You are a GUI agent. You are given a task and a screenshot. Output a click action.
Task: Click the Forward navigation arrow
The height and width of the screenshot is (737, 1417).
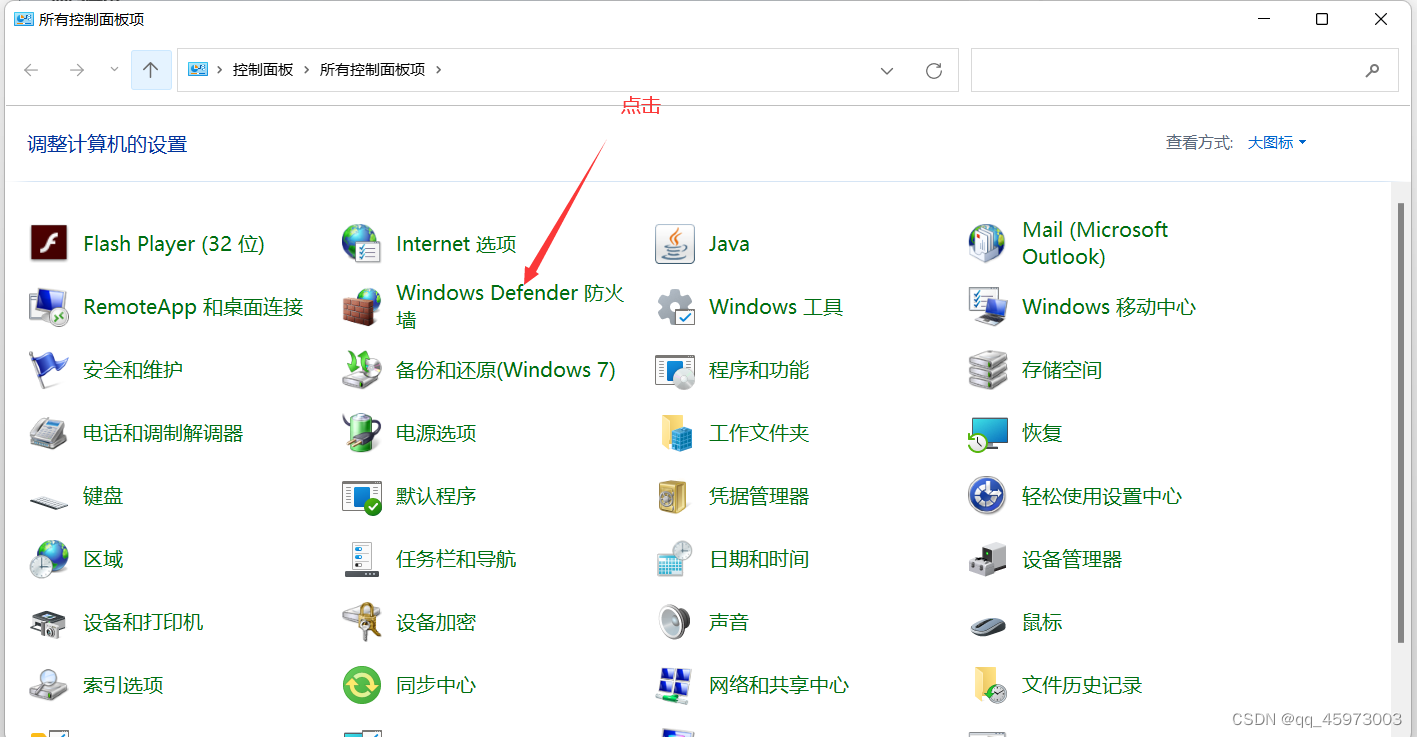pyautogui.click(x=76, y=70)
